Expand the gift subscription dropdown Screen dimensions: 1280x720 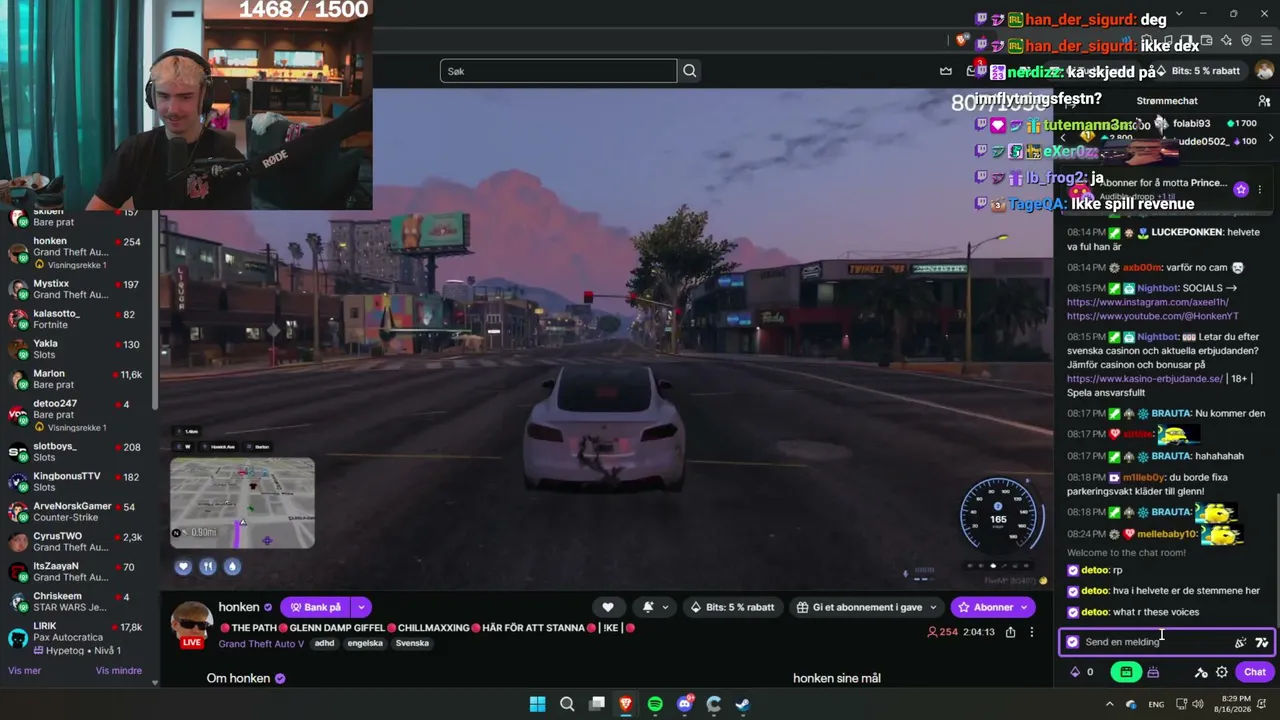[x=933, y=607]
